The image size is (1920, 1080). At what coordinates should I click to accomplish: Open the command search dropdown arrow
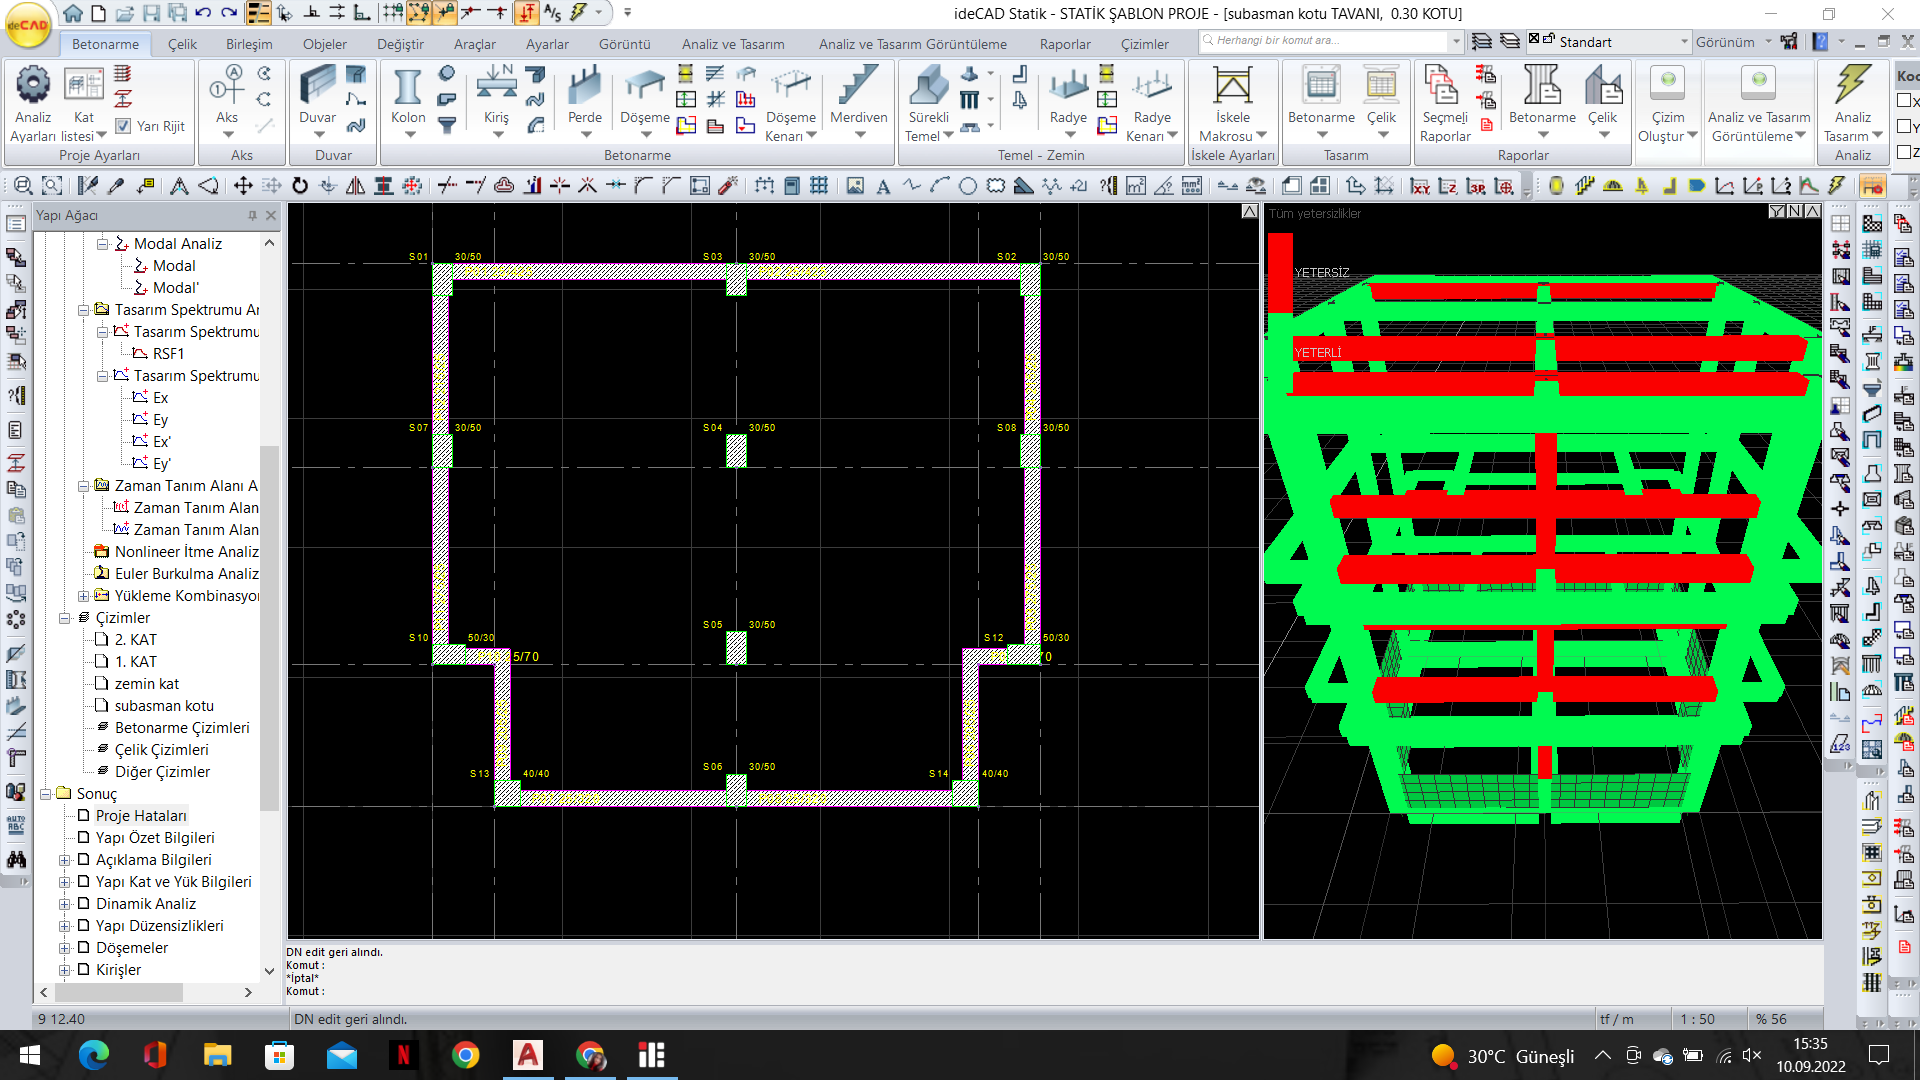point(1456,41)
